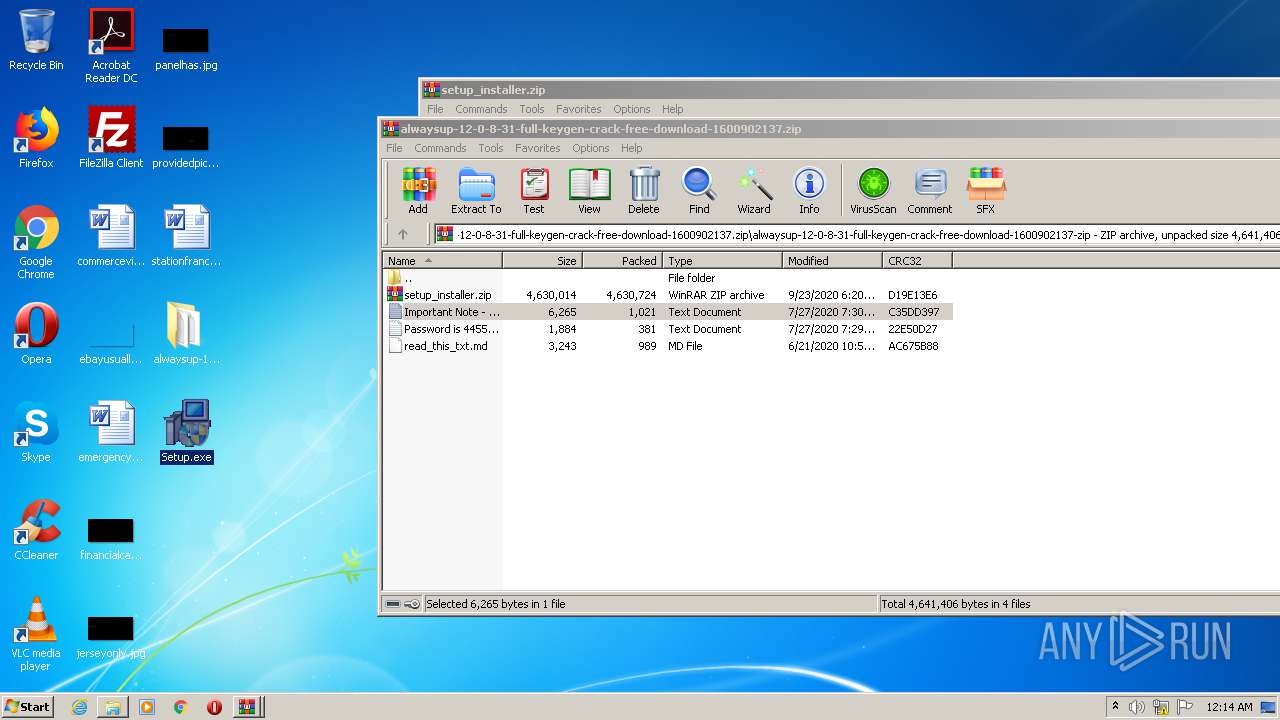Open the Favorites menu
Viewport: 1280px width, 720px height.
point(537,148)
